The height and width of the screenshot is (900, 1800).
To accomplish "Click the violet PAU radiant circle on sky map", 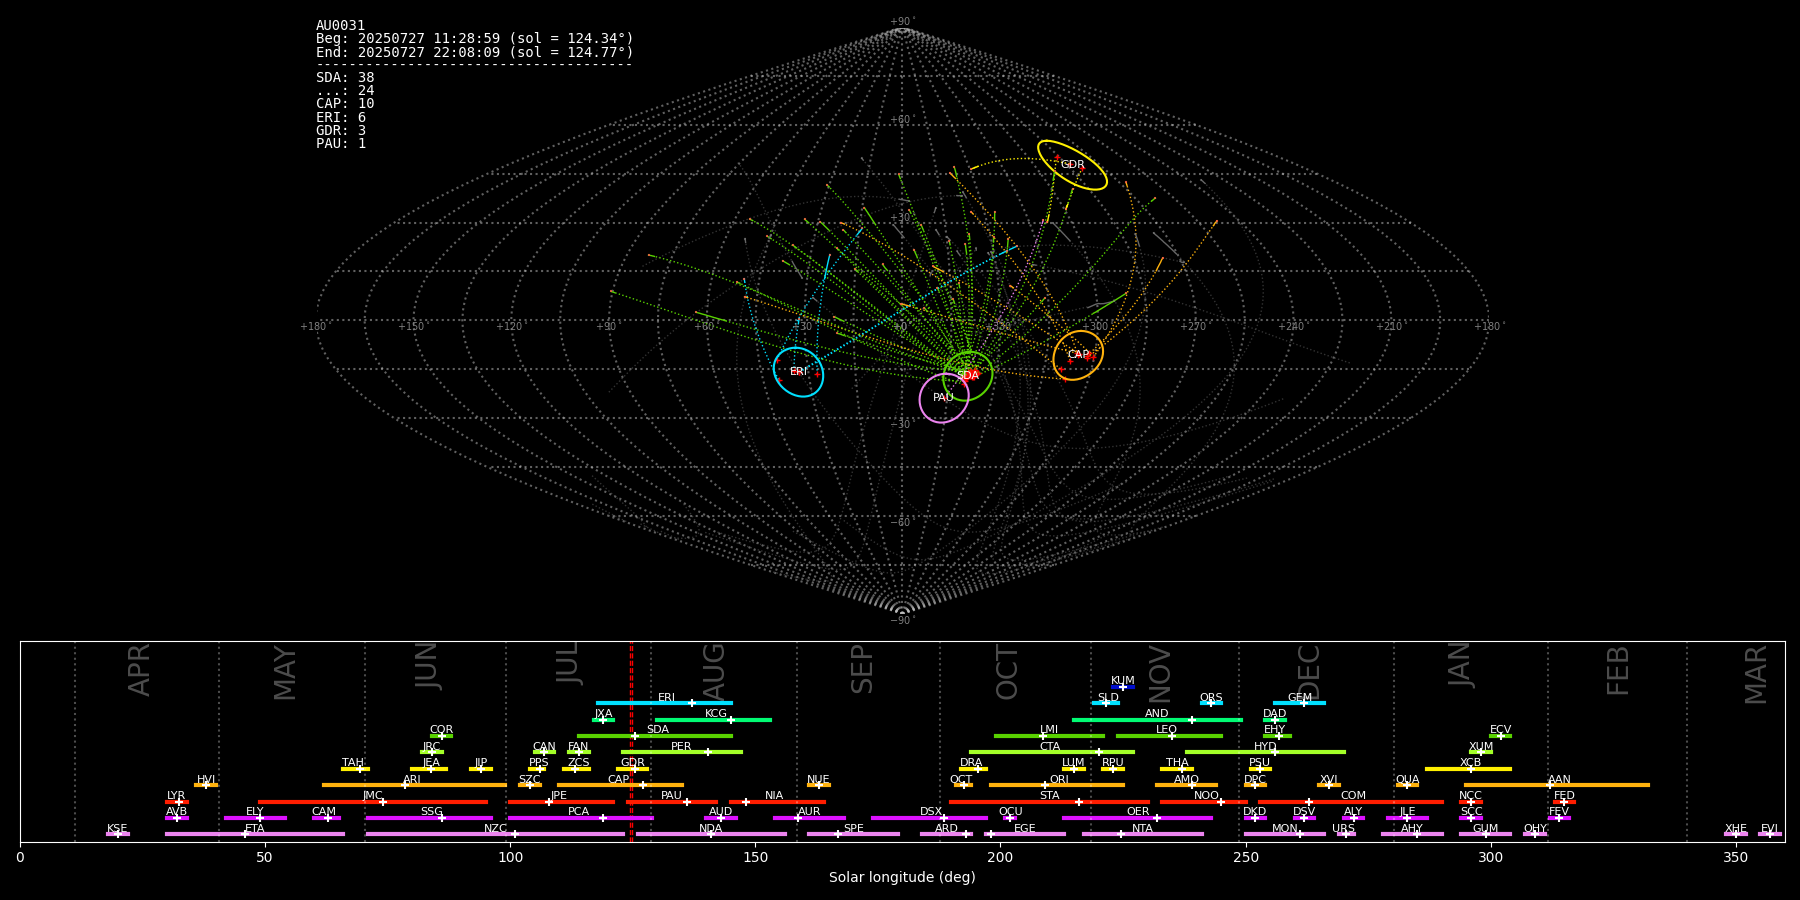I will [944, 398].
